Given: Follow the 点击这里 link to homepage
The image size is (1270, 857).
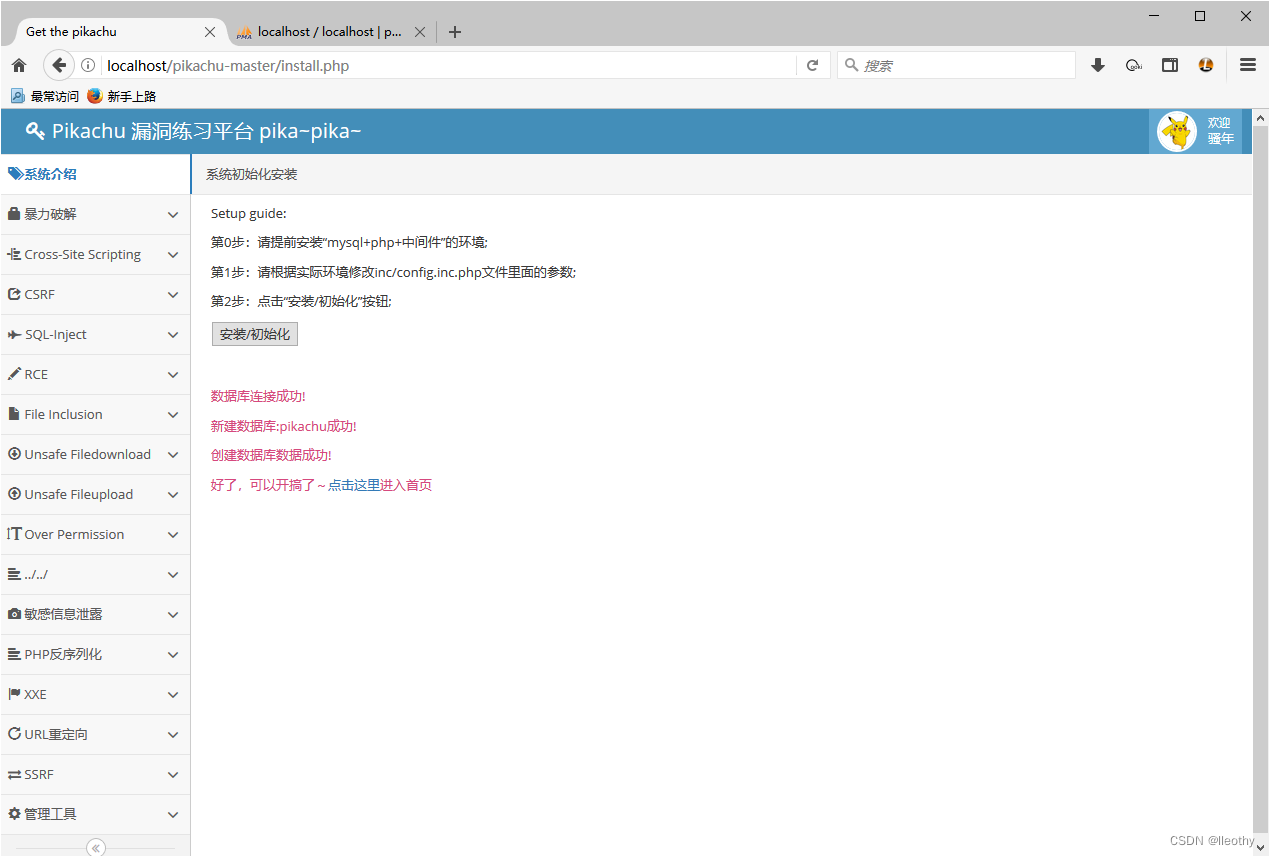Looking at the screenshot, I should [x=354, y=485].
